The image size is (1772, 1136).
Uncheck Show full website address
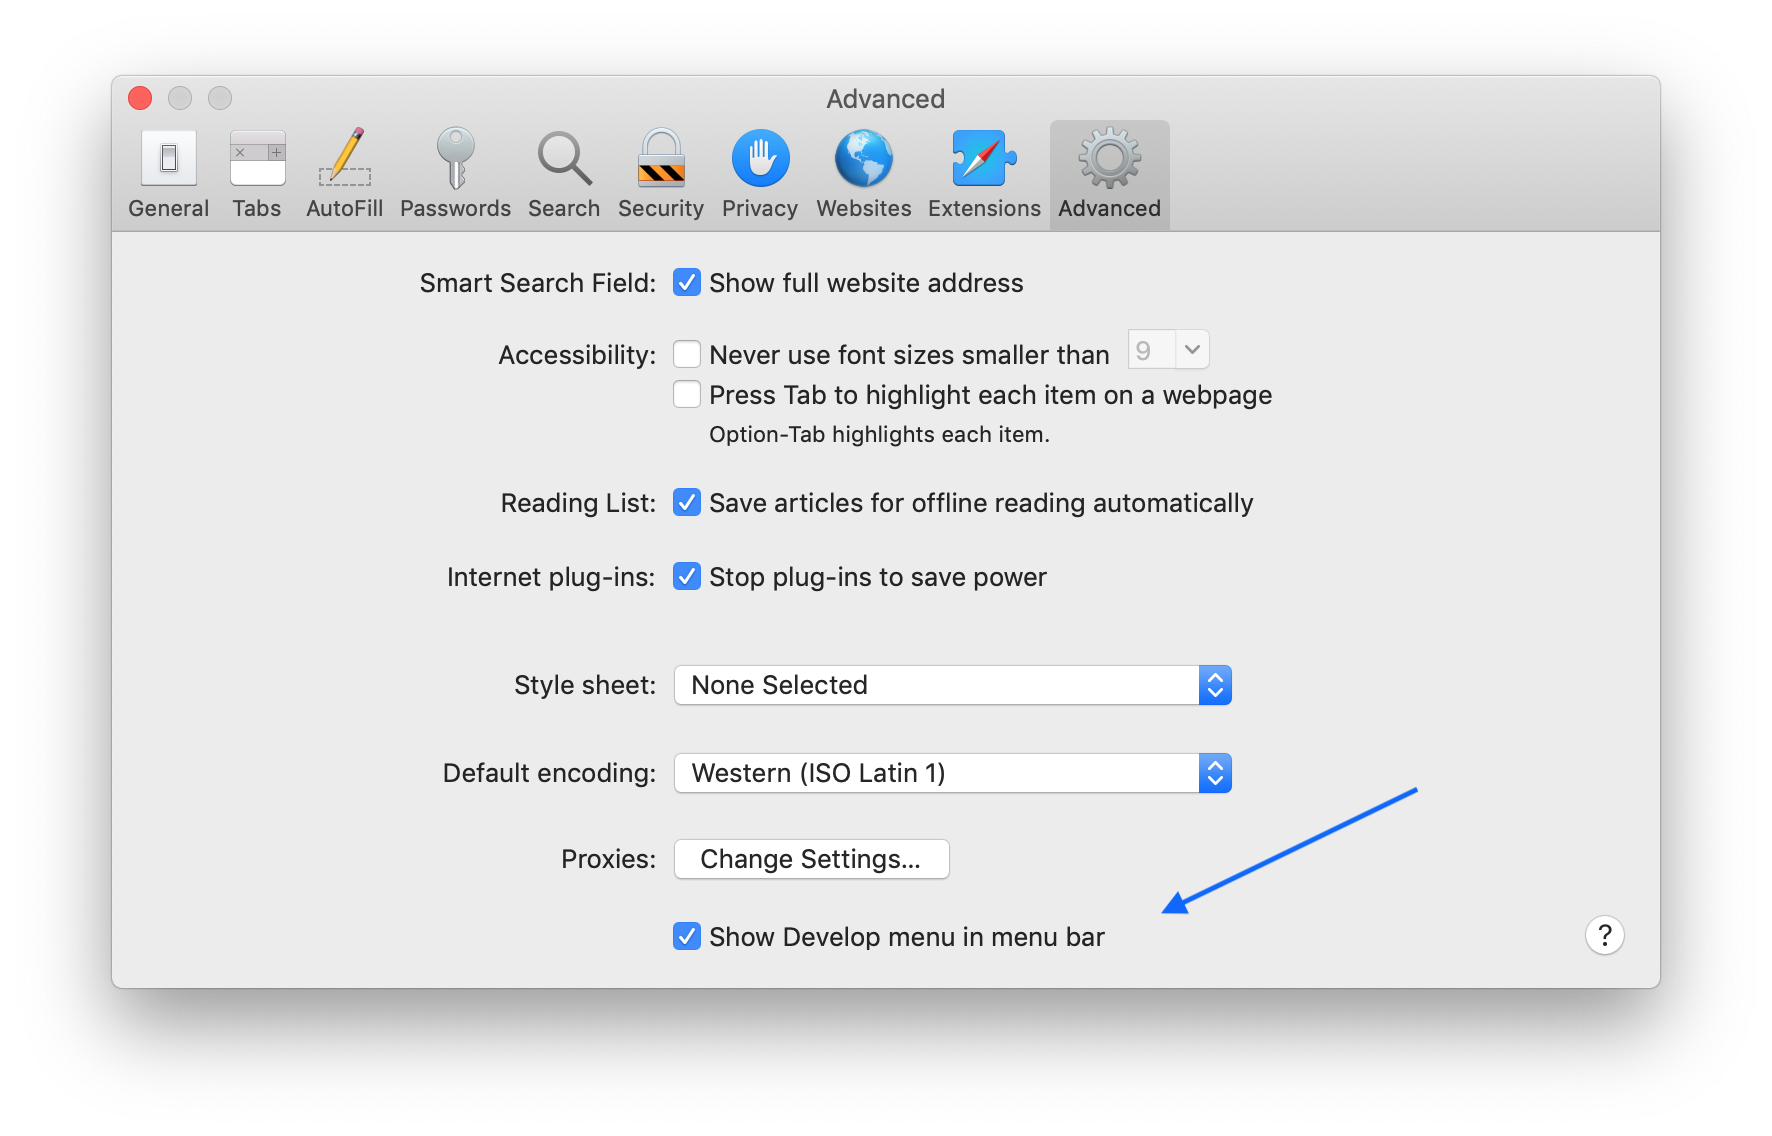(687, 283)
